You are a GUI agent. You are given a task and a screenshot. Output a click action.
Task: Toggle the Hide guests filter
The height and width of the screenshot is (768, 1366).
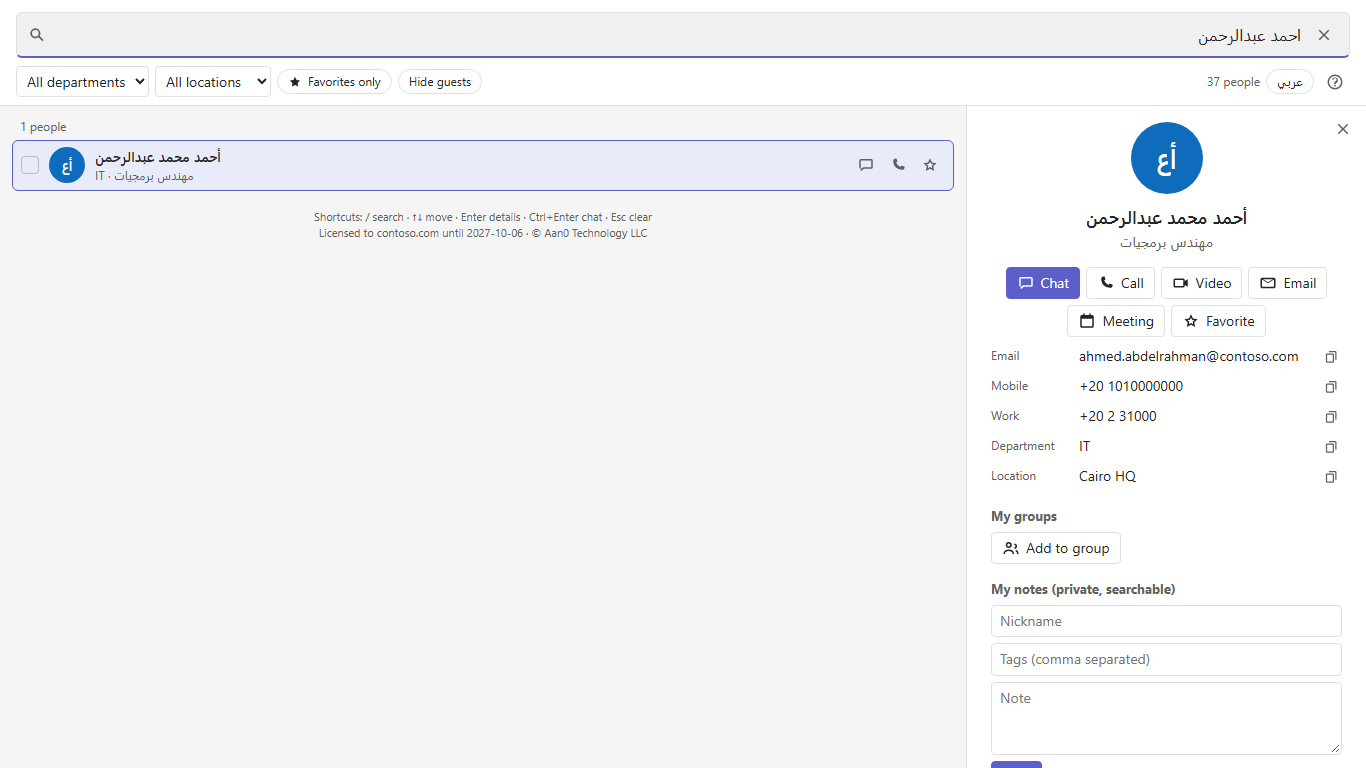[440, 82]
